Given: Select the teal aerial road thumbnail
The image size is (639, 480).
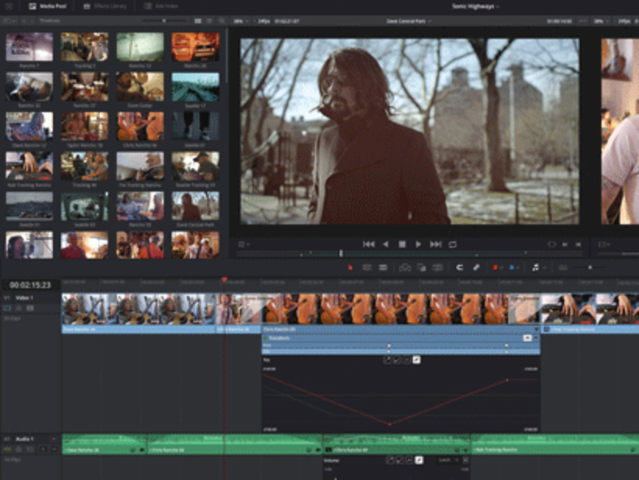Looking at the screenshot, I should point(195,86).
